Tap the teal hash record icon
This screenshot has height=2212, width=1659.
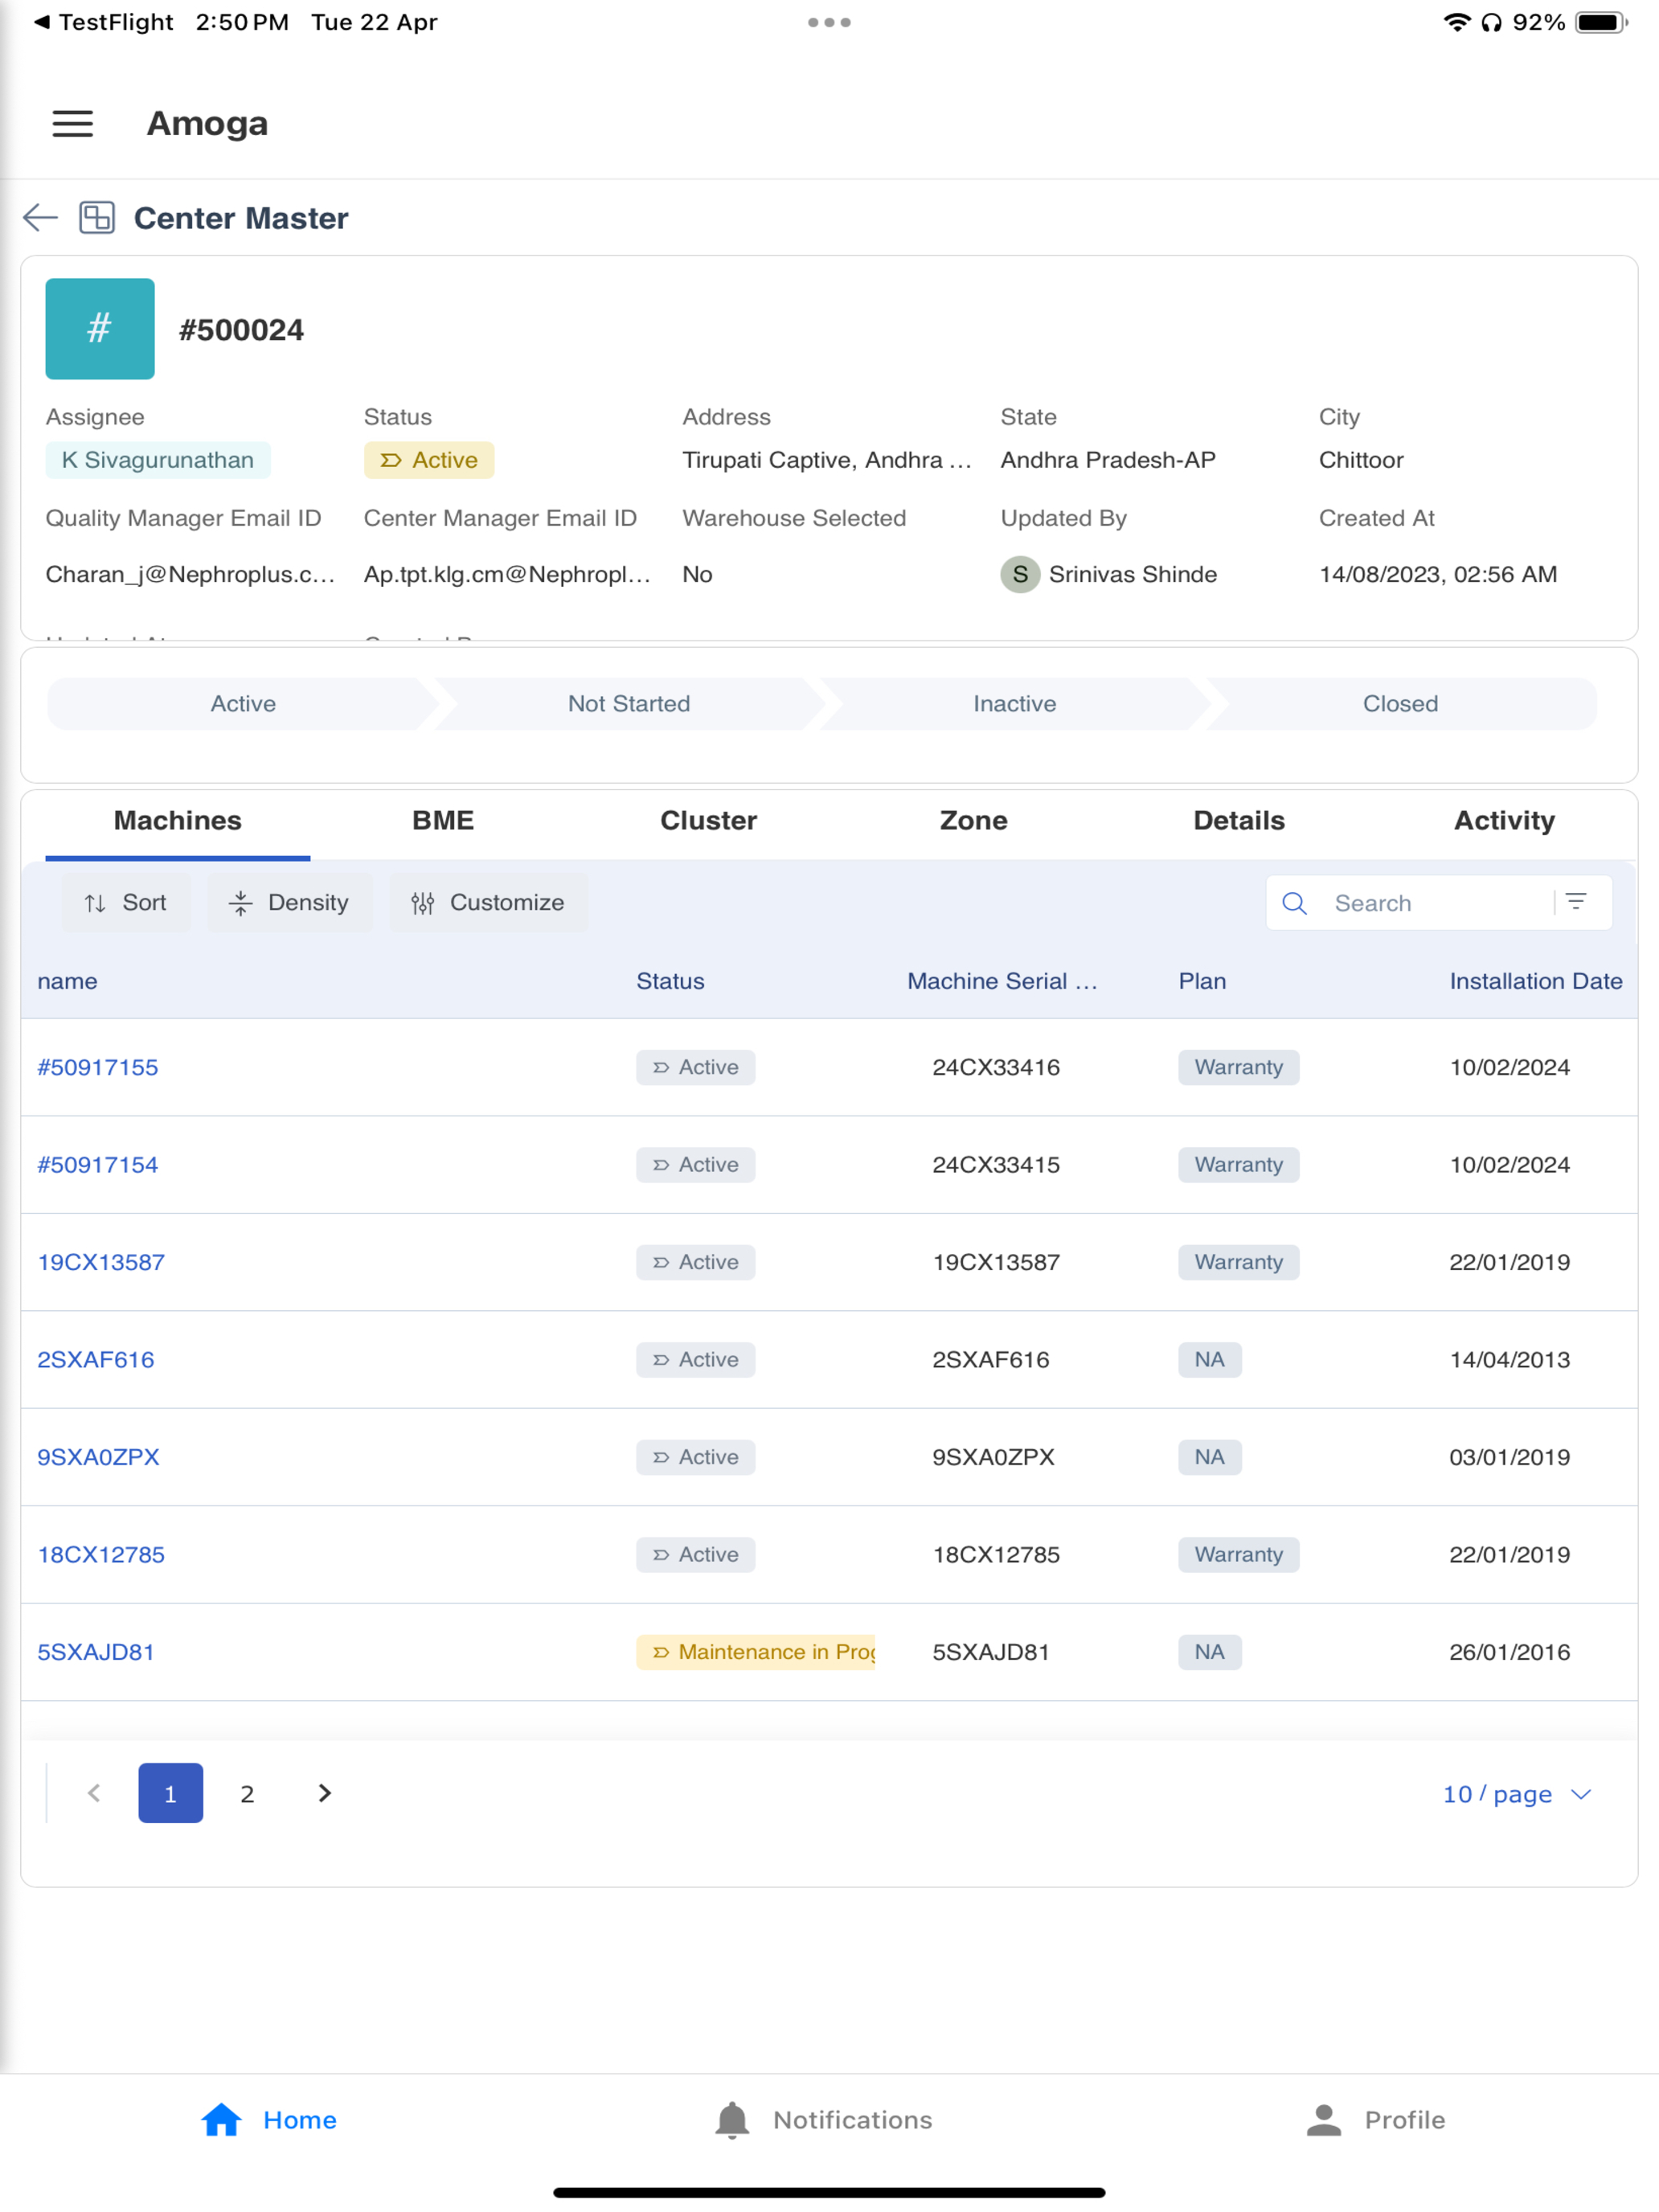[x=100, y=329]
